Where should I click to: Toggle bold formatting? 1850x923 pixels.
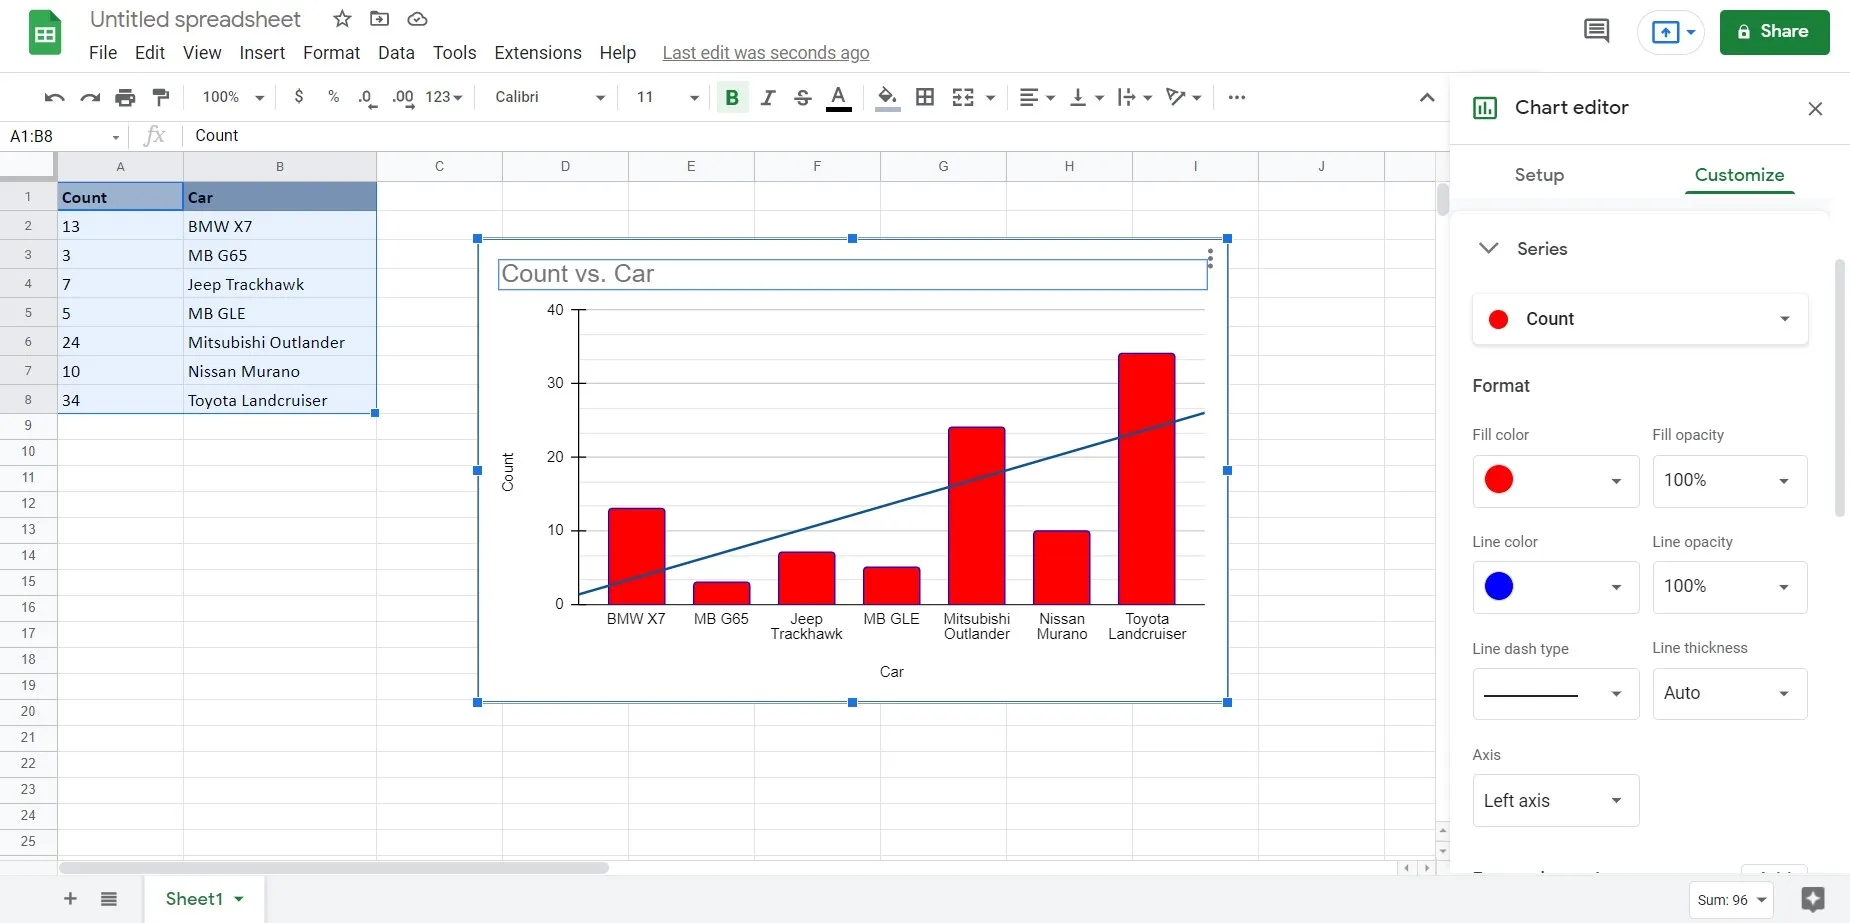pyautogui.click(x=732, y=97)
